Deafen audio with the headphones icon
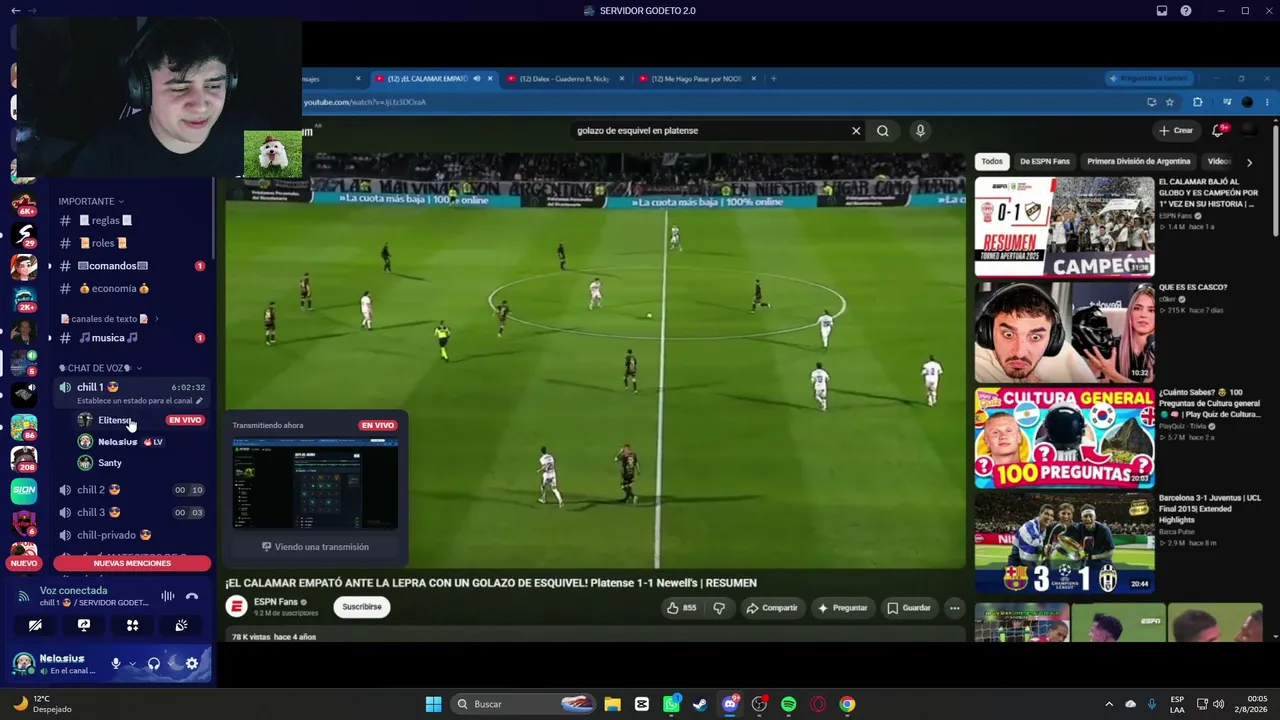Viewport: 1280px width, 720px height. [154, 663]
